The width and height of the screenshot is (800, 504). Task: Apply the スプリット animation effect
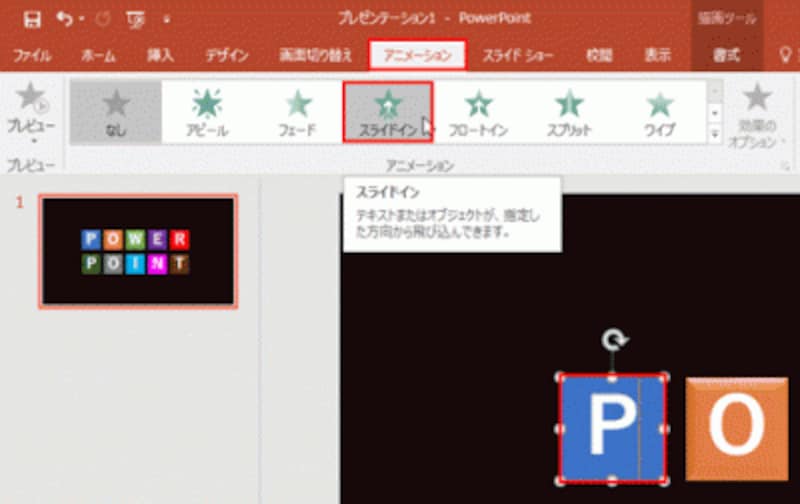[569, 112]
